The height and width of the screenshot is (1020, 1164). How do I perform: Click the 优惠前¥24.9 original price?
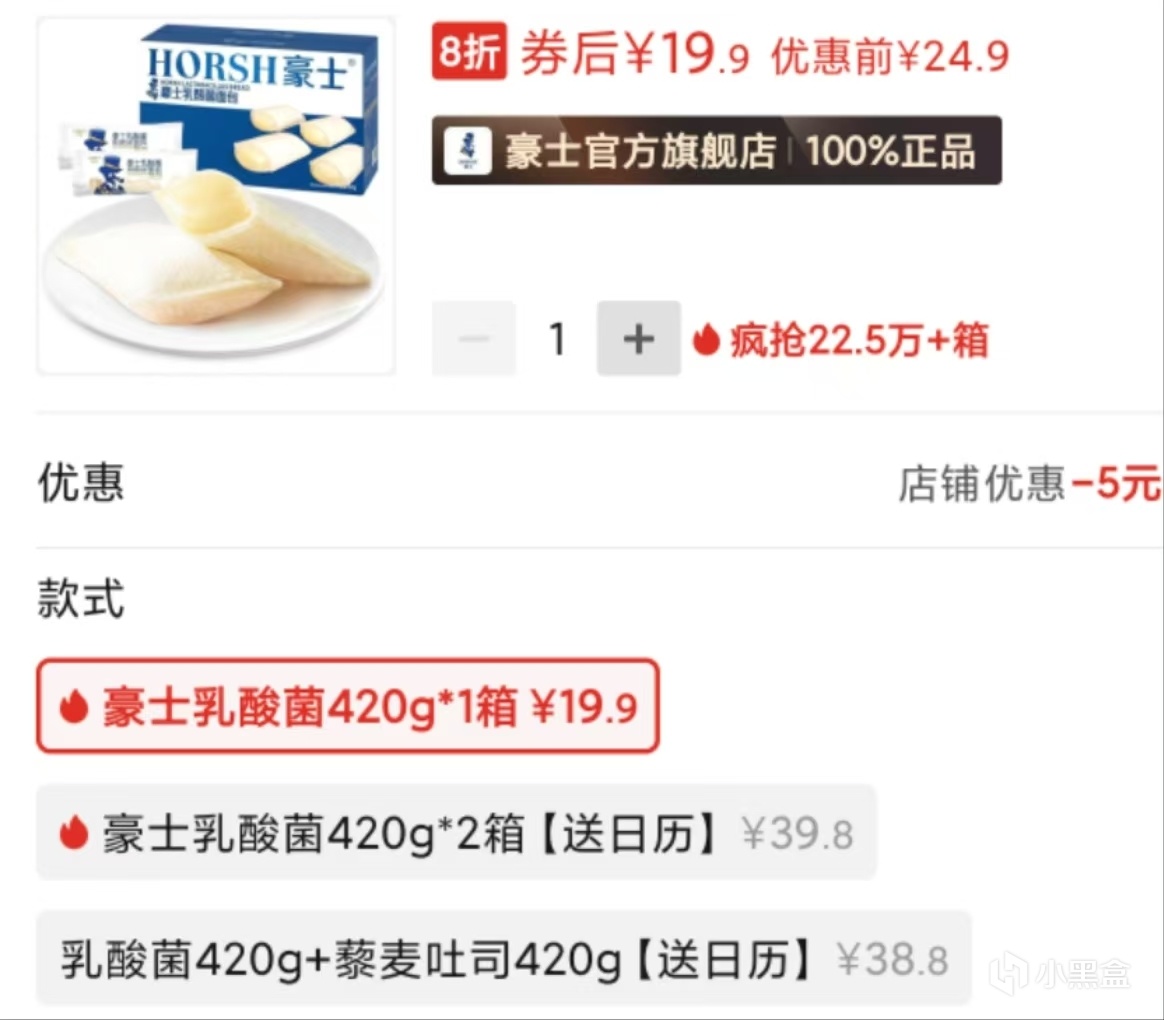click(x=891, y=56)
